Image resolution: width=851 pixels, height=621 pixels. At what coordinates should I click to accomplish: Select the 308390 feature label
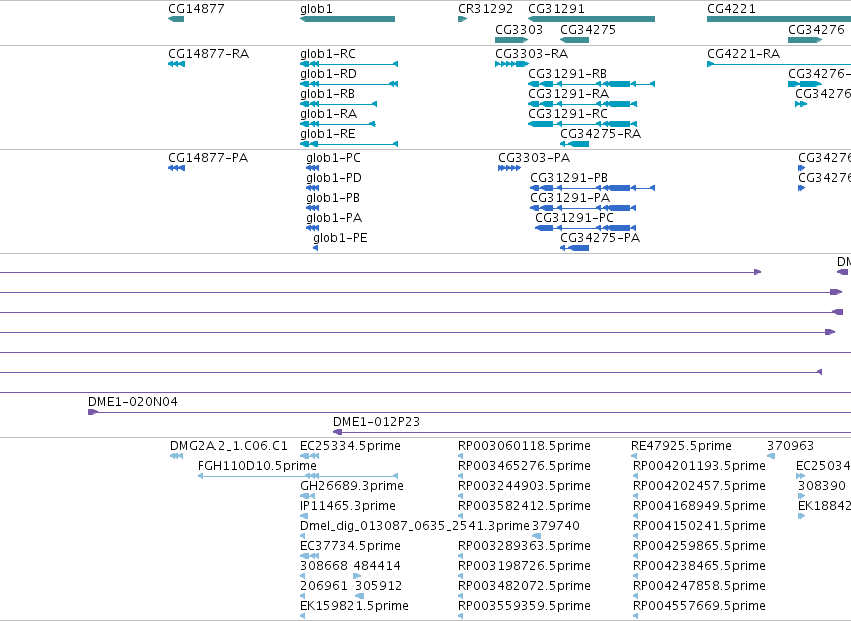(822, 486)
